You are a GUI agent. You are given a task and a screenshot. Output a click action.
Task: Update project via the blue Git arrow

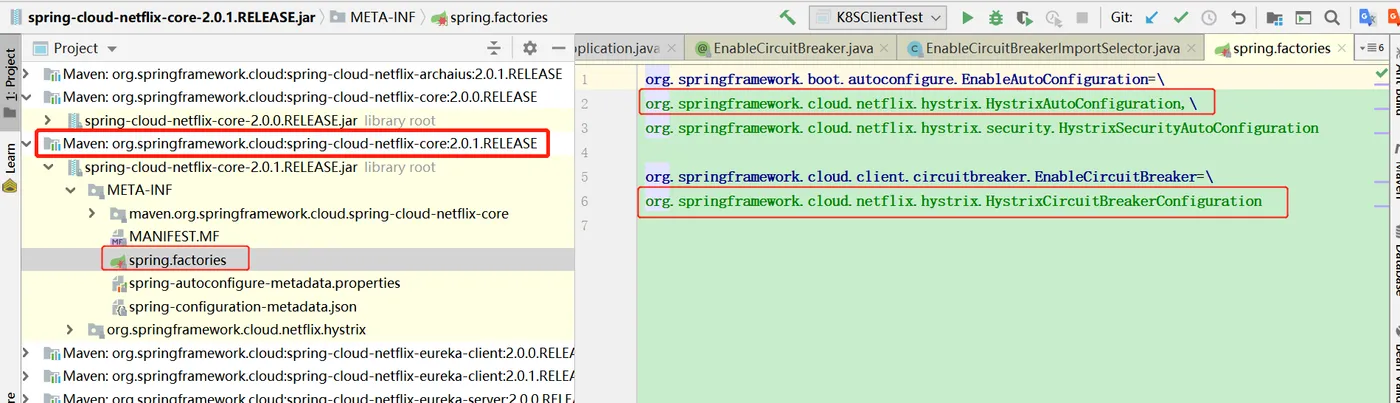pos(1152,17)
